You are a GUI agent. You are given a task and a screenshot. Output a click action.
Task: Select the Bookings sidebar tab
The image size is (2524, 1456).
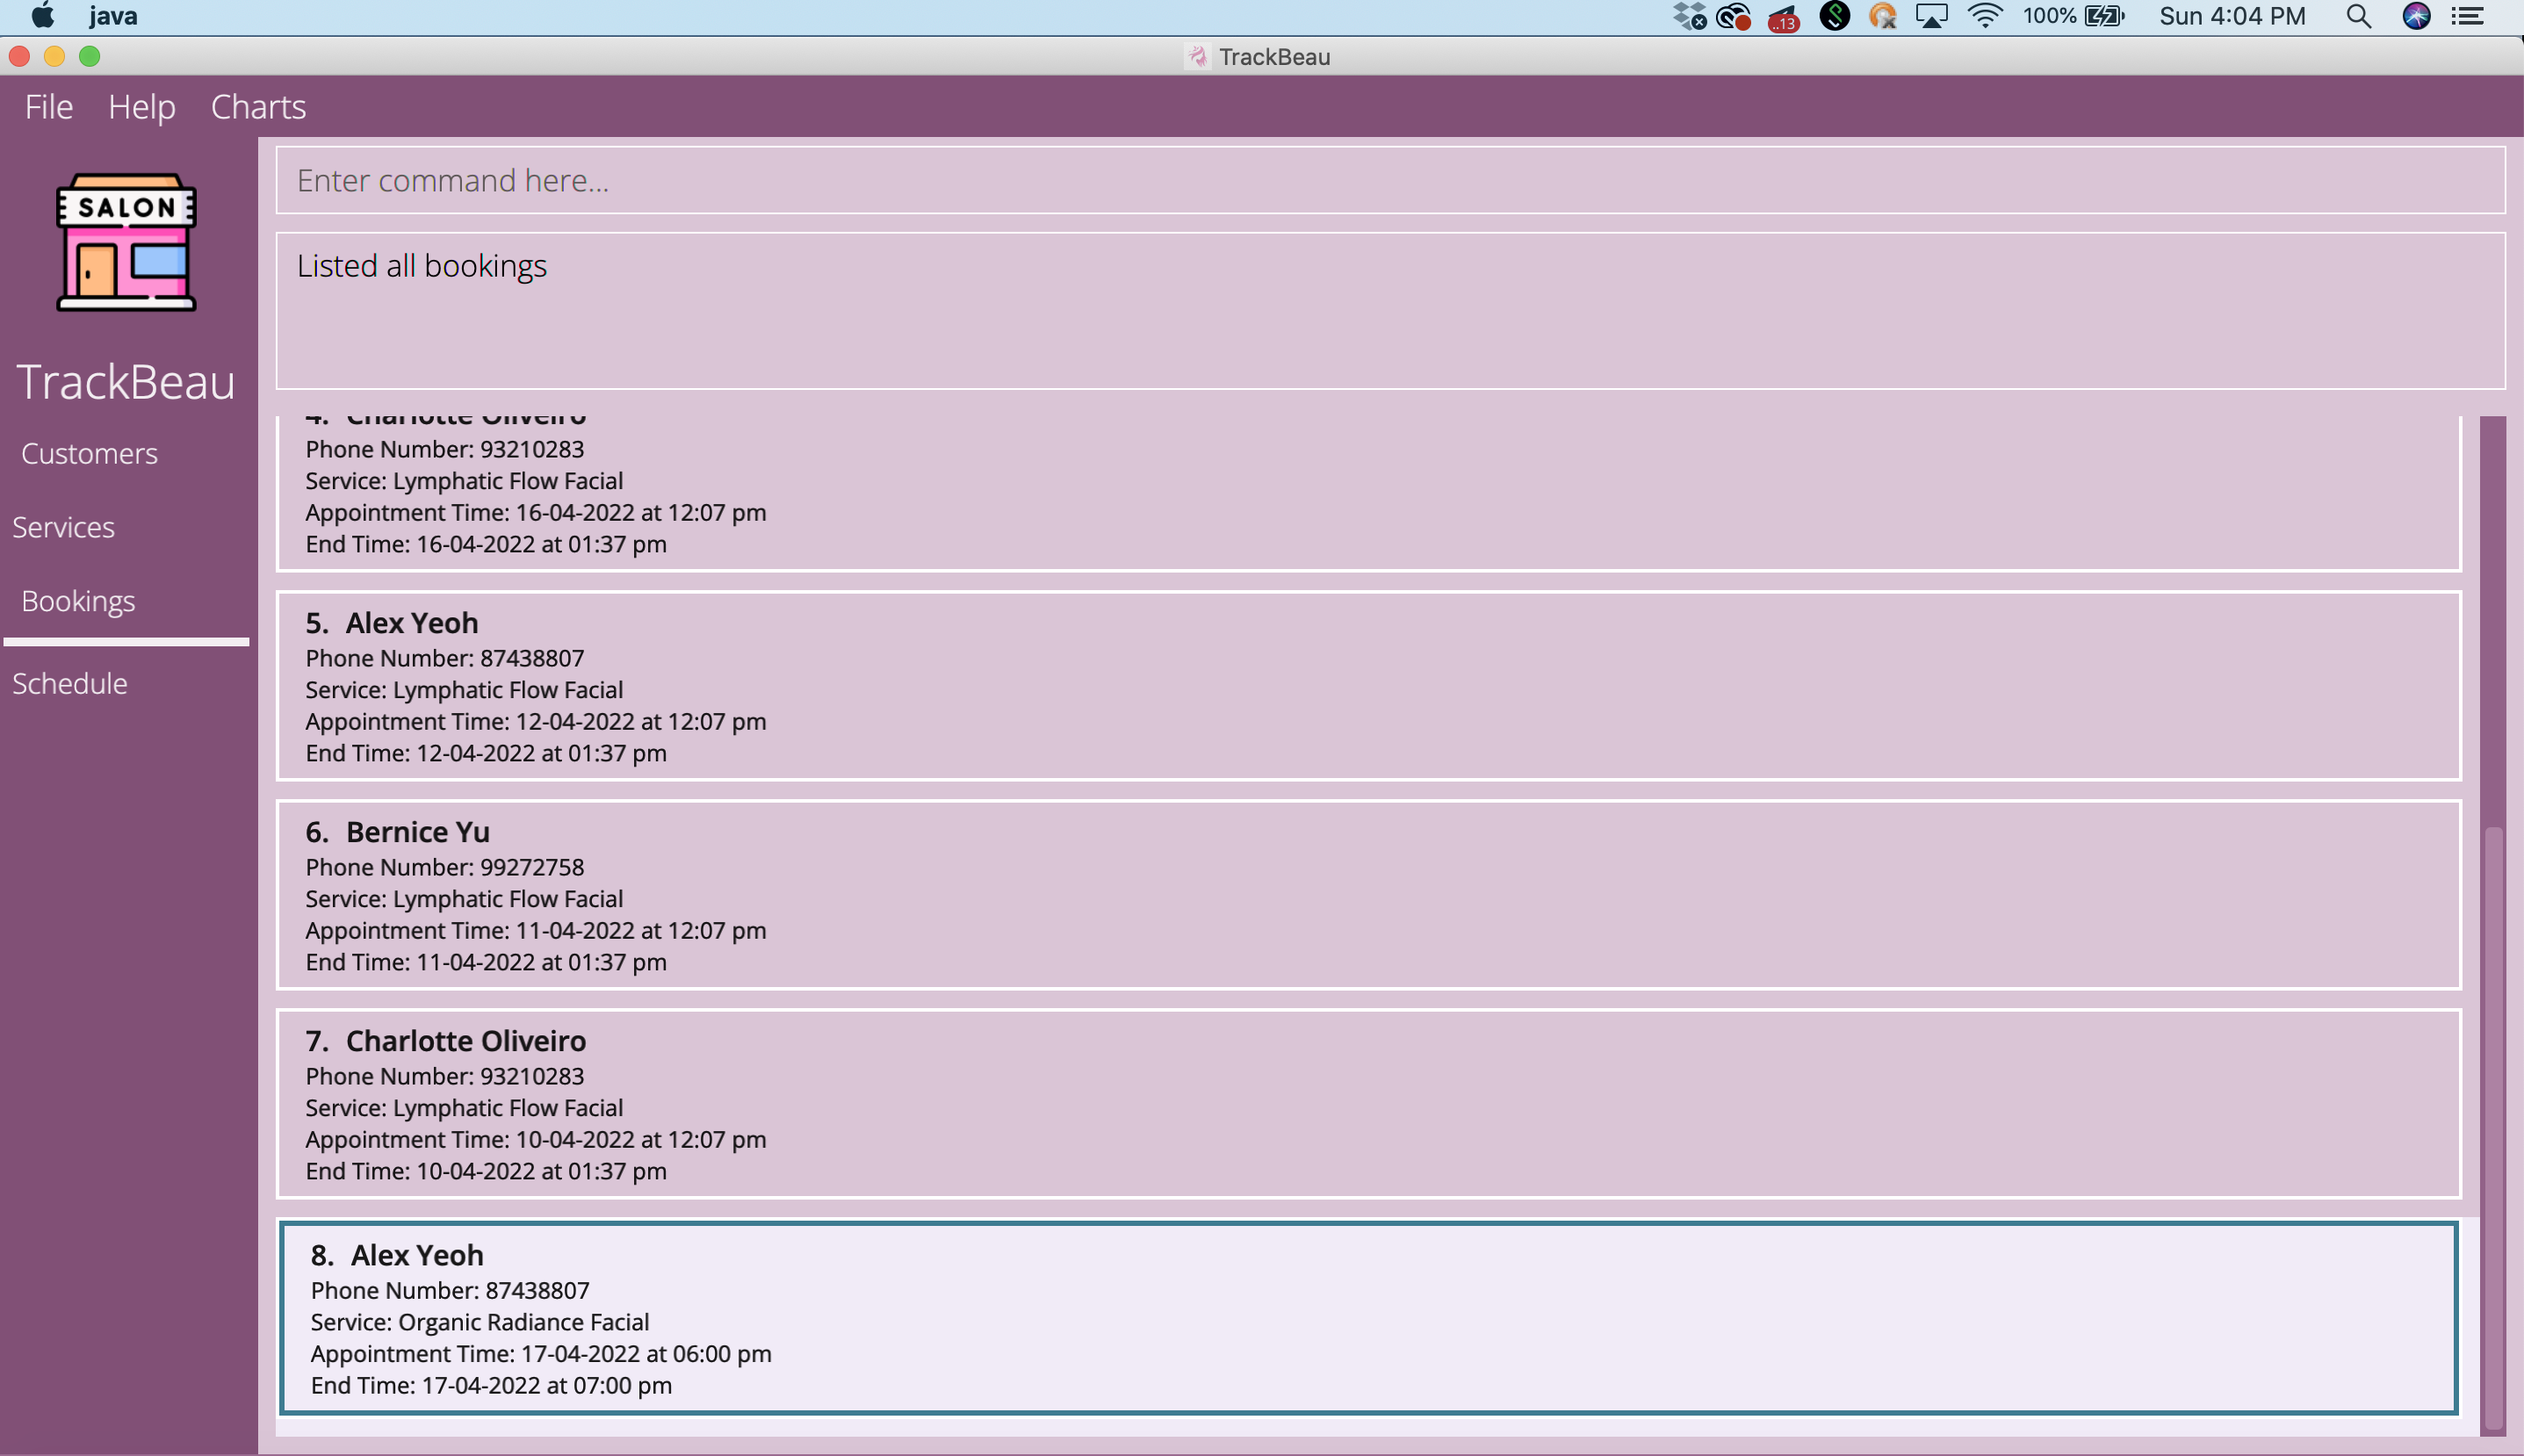[x=78, y=601]
